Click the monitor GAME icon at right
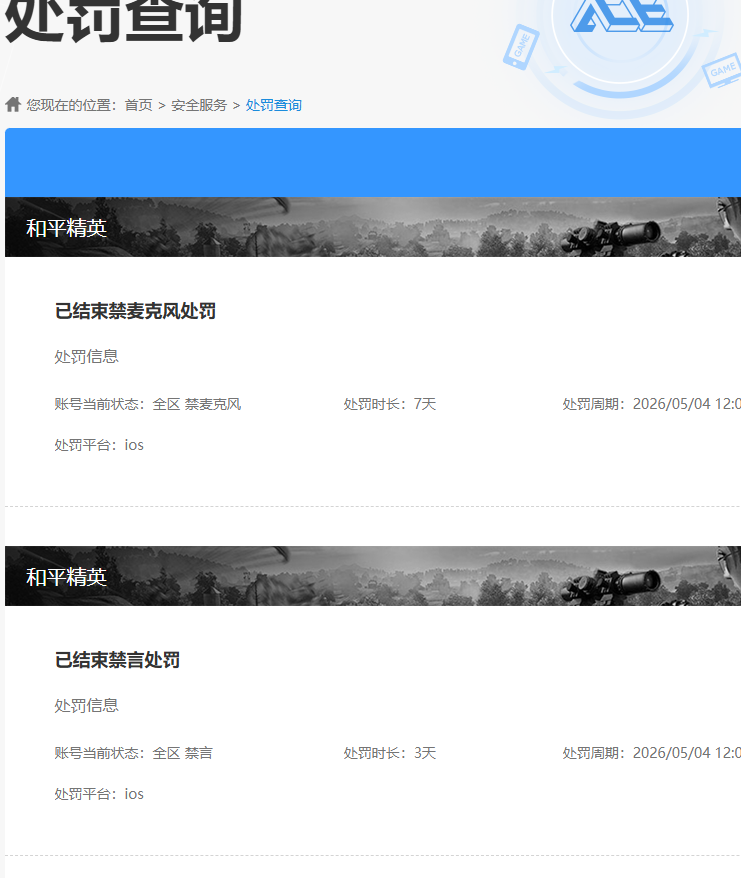The height and width of the screenshot is (878, 741). tap(721, 70)
